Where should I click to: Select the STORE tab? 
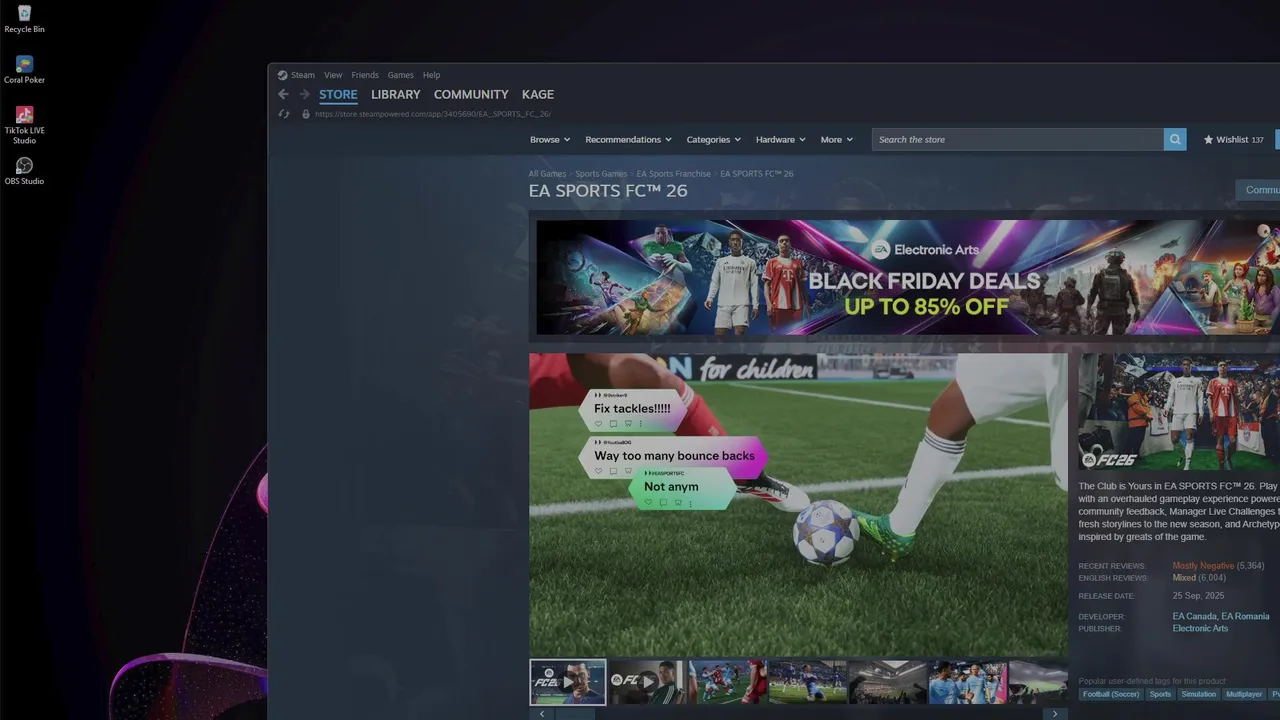338,95
